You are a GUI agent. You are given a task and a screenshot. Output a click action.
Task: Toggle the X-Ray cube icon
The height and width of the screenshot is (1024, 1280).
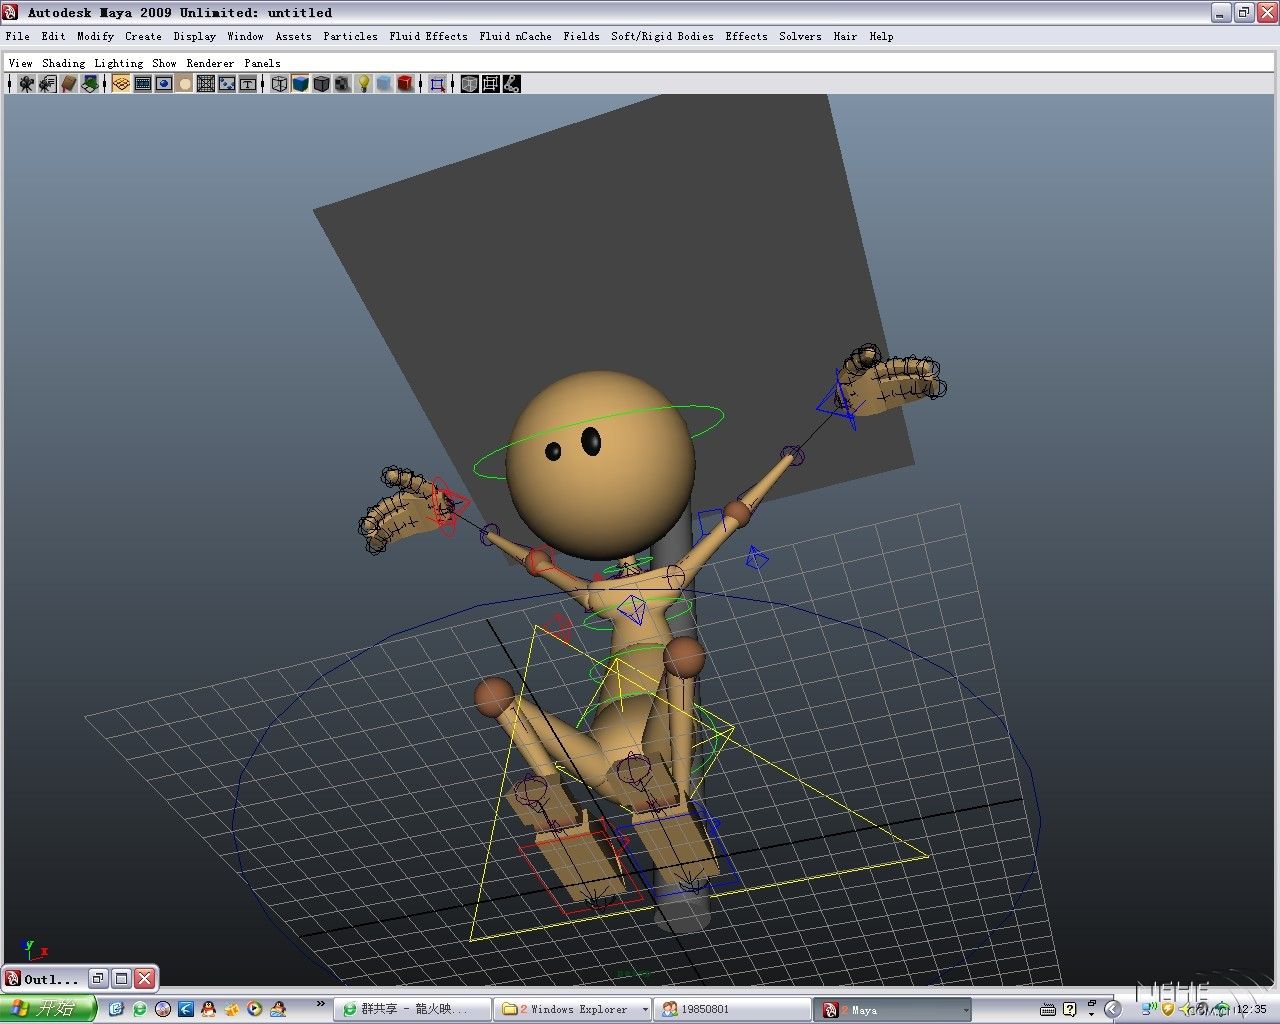[469, 84]
